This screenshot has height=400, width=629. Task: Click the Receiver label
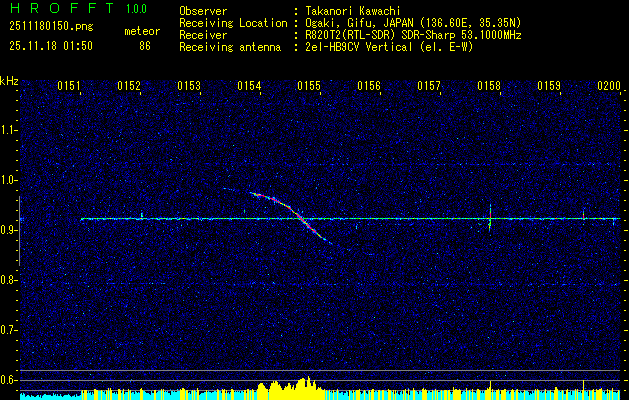click(203, 35)
